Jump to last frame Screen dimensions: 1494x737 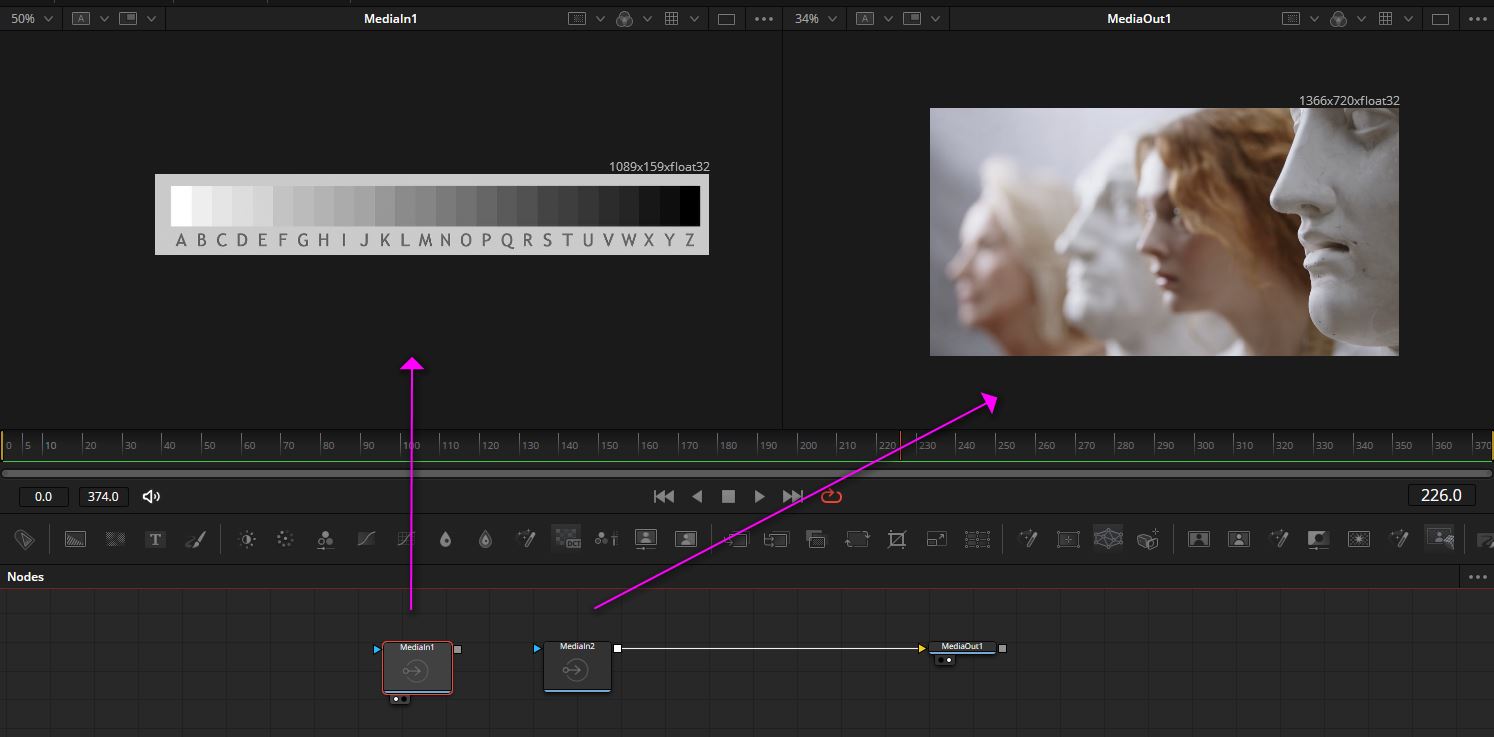tap(793, 496)
